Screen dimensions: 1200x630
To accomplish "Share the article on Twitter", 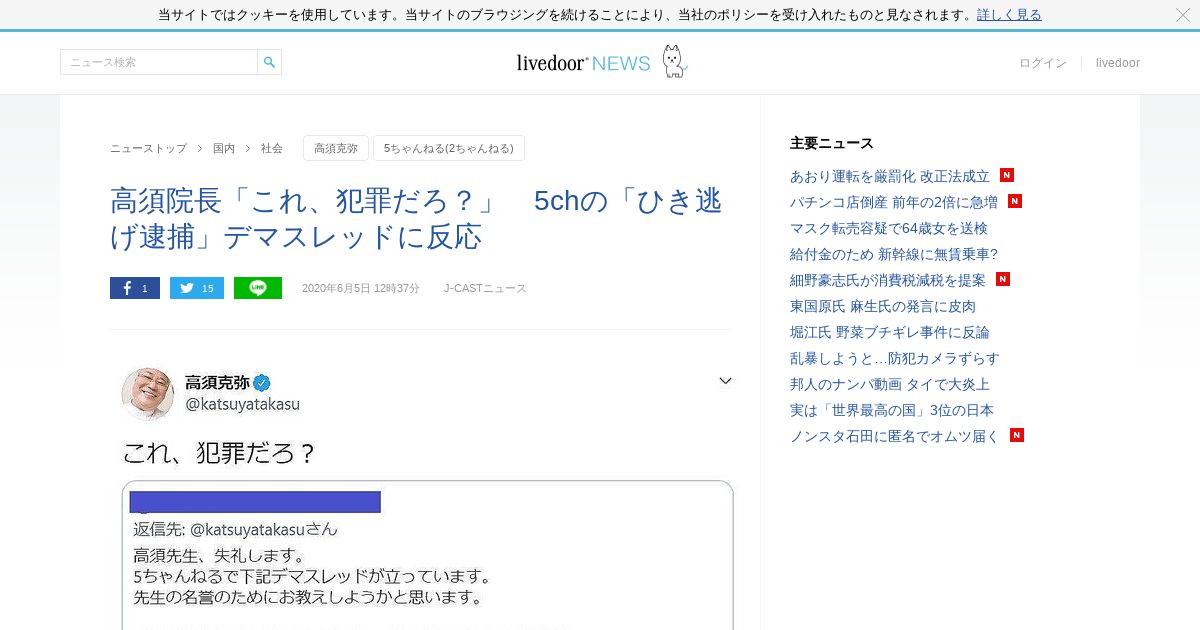I will coord(197,288).
